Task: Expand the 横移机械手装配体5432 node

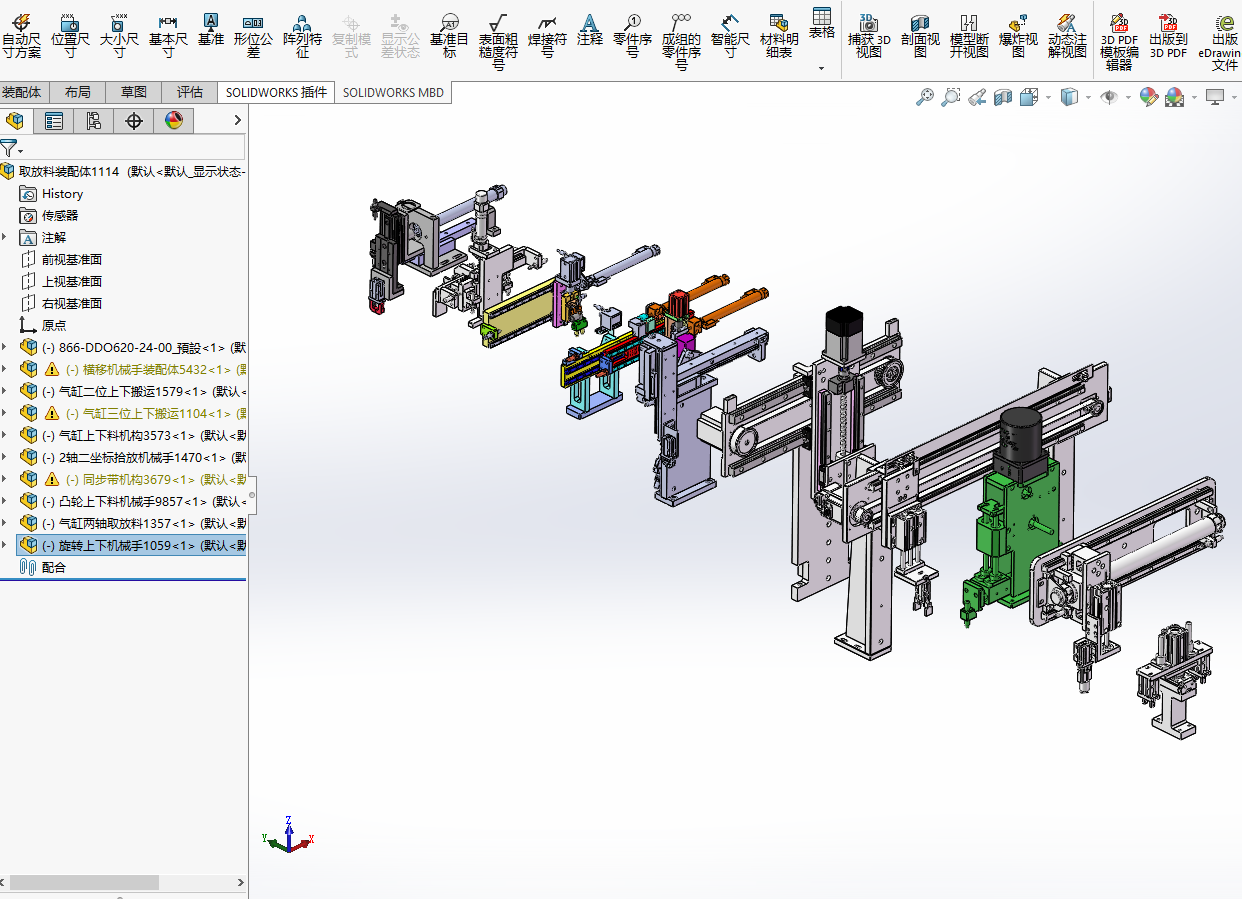Action: coord(5,369)
